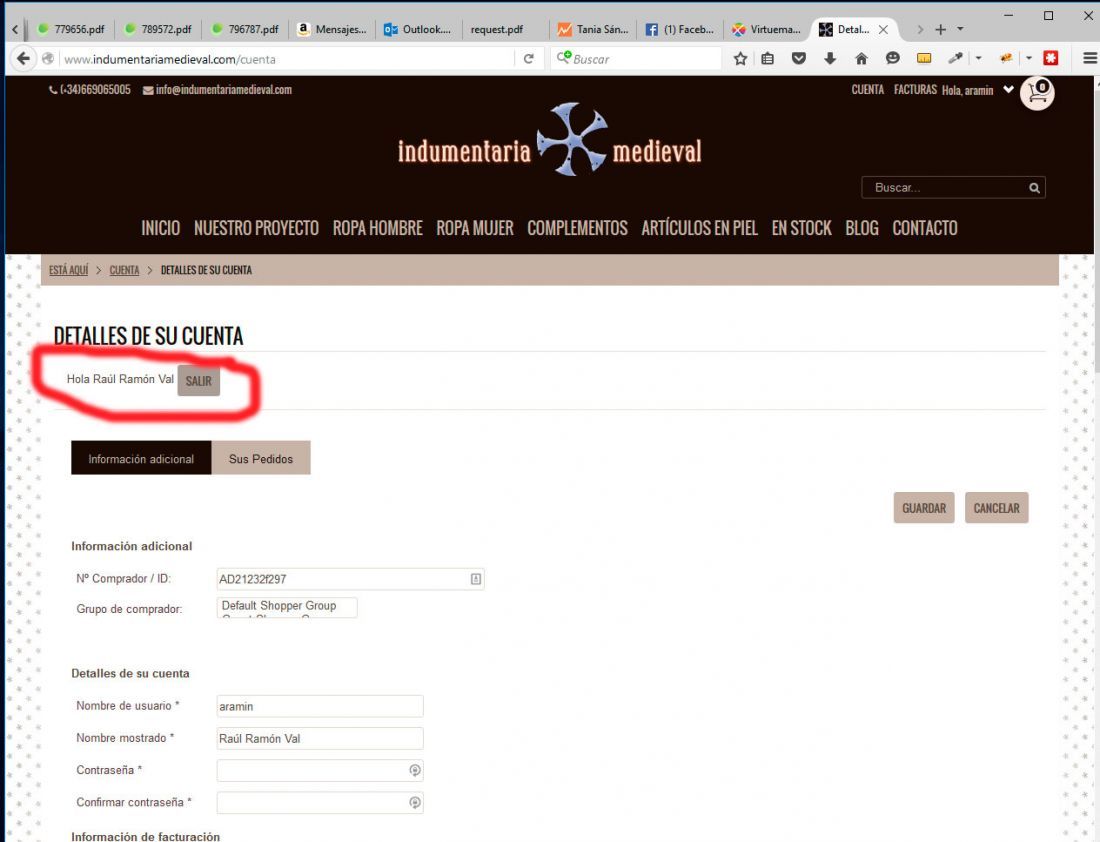Viewport: 1100px width, 842px height.
Task: Click icon inside Nº Comprador field
Action: tap(476, 579)
